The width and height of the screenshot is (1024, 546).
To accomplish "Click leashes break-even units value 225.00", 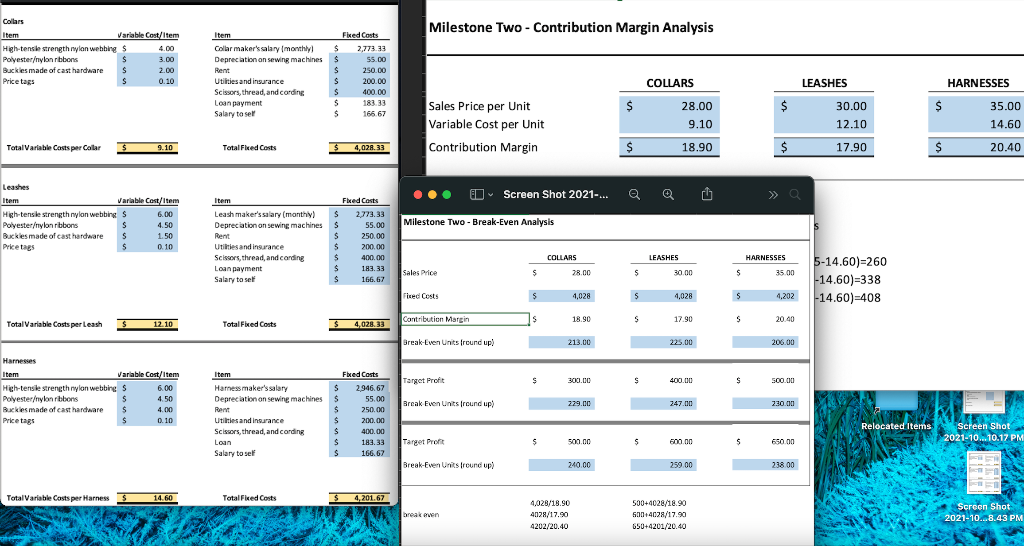I will [x=664, y=342].
